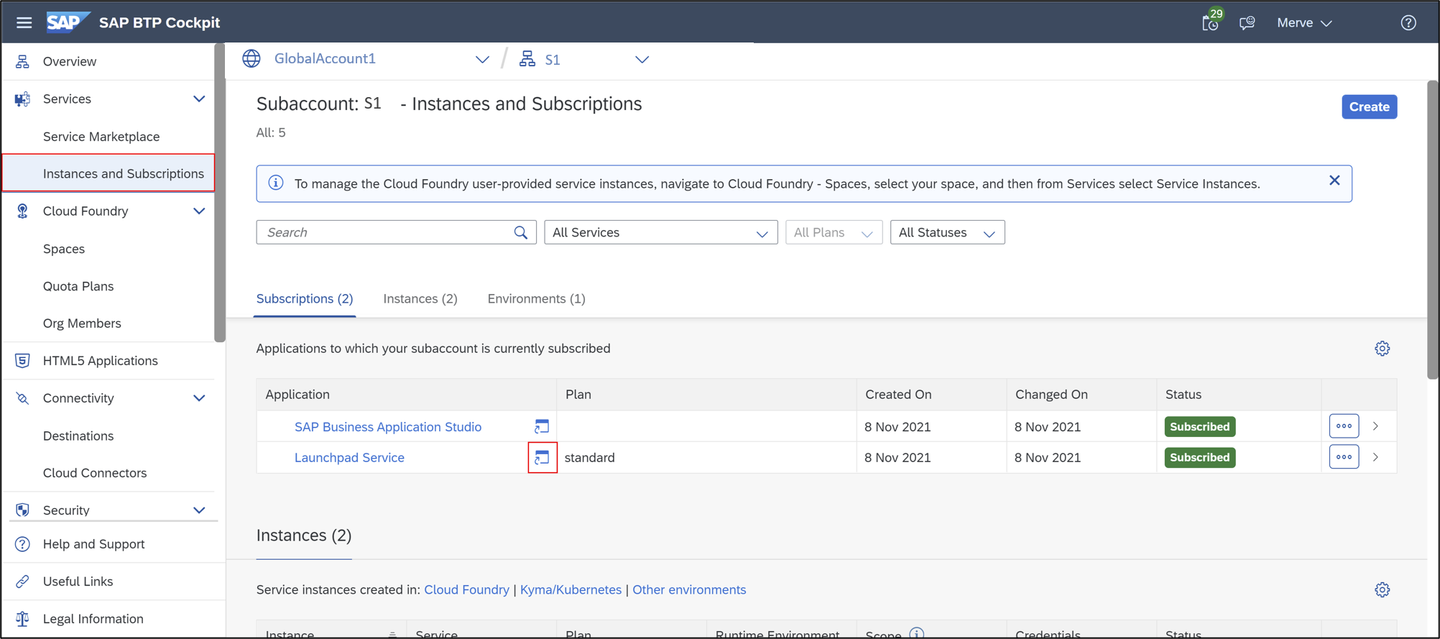
Task: Open the Launchpad Service link
Action: coord(349,458)
